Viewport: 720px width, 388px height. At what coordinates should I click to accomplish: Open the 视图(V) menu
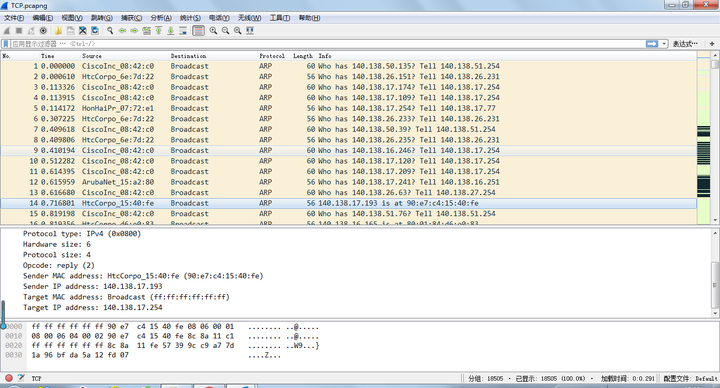coord(72,18)
